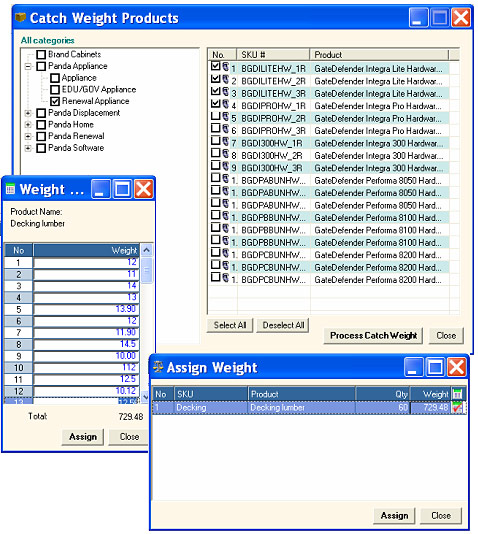Check the Panda Appliance category
The height and width of the screenshot is (534, 478).
[41, 66]
